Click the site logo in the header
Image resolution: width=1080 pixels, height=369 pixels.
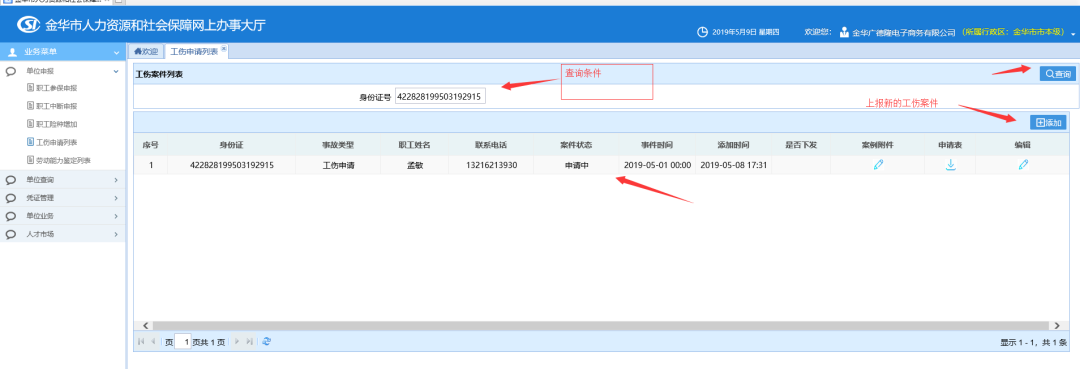(x=29, y=25)
